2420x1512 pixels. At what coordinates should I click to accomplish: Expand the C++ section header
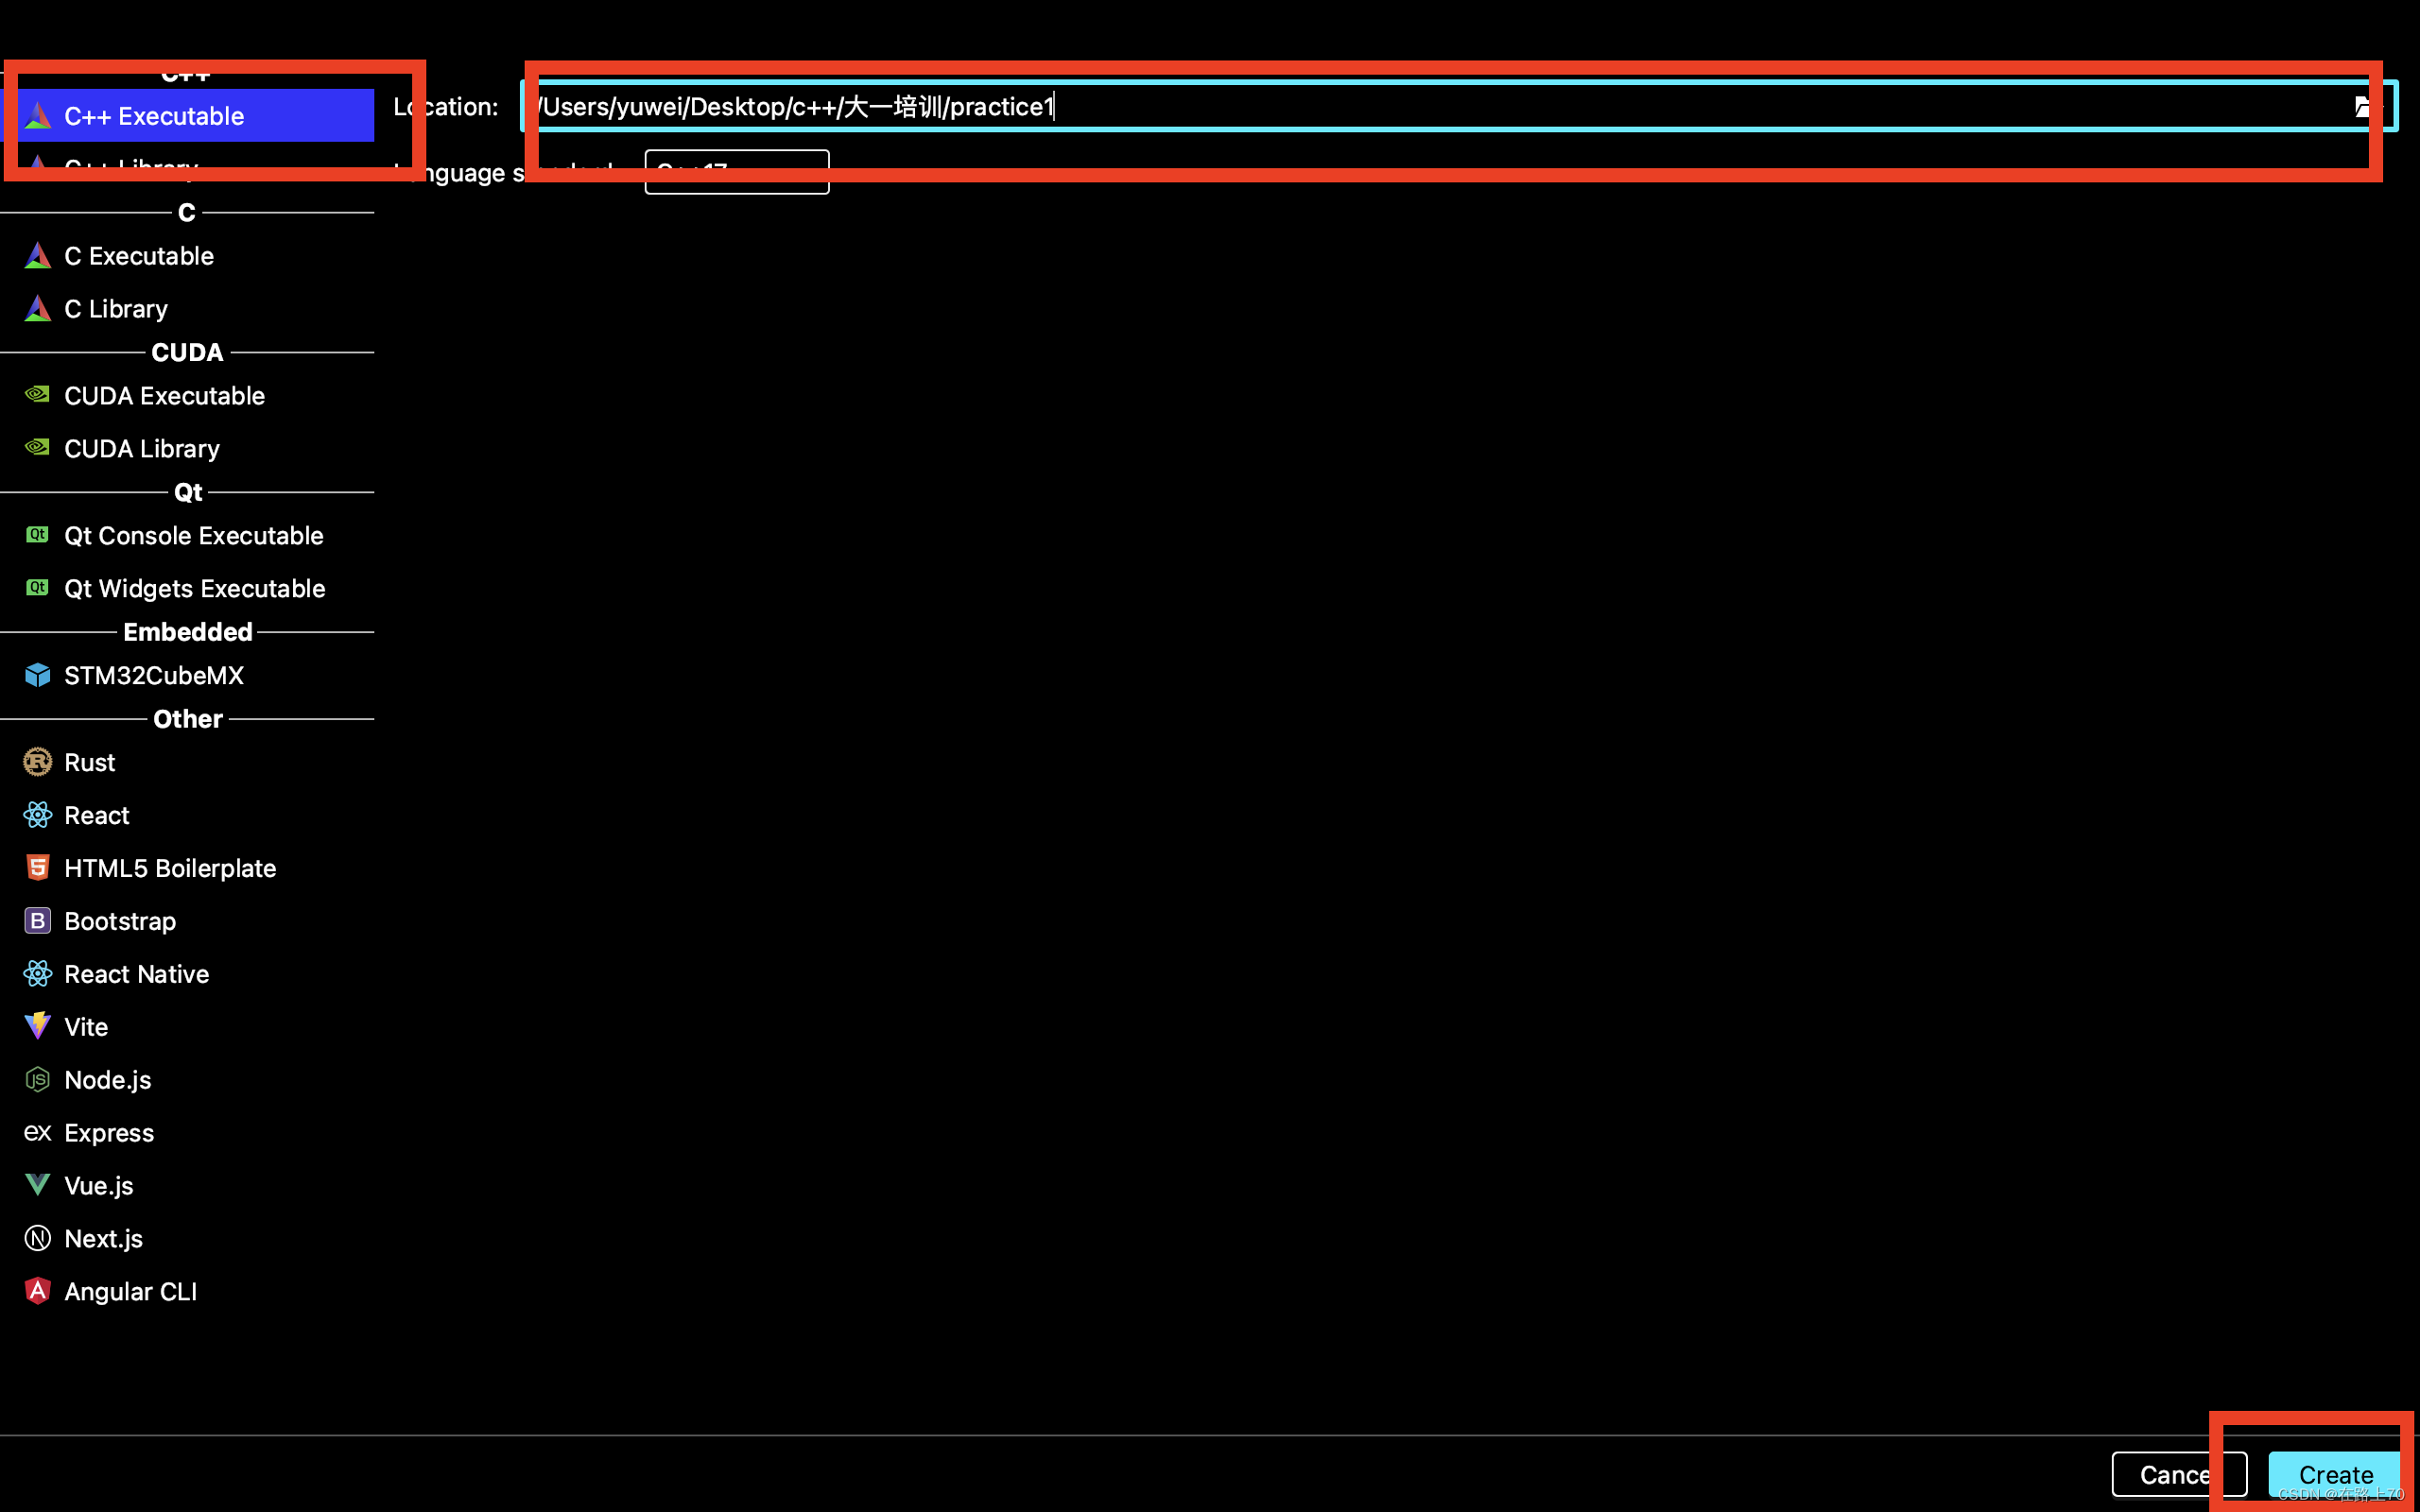tap(184, 70)
